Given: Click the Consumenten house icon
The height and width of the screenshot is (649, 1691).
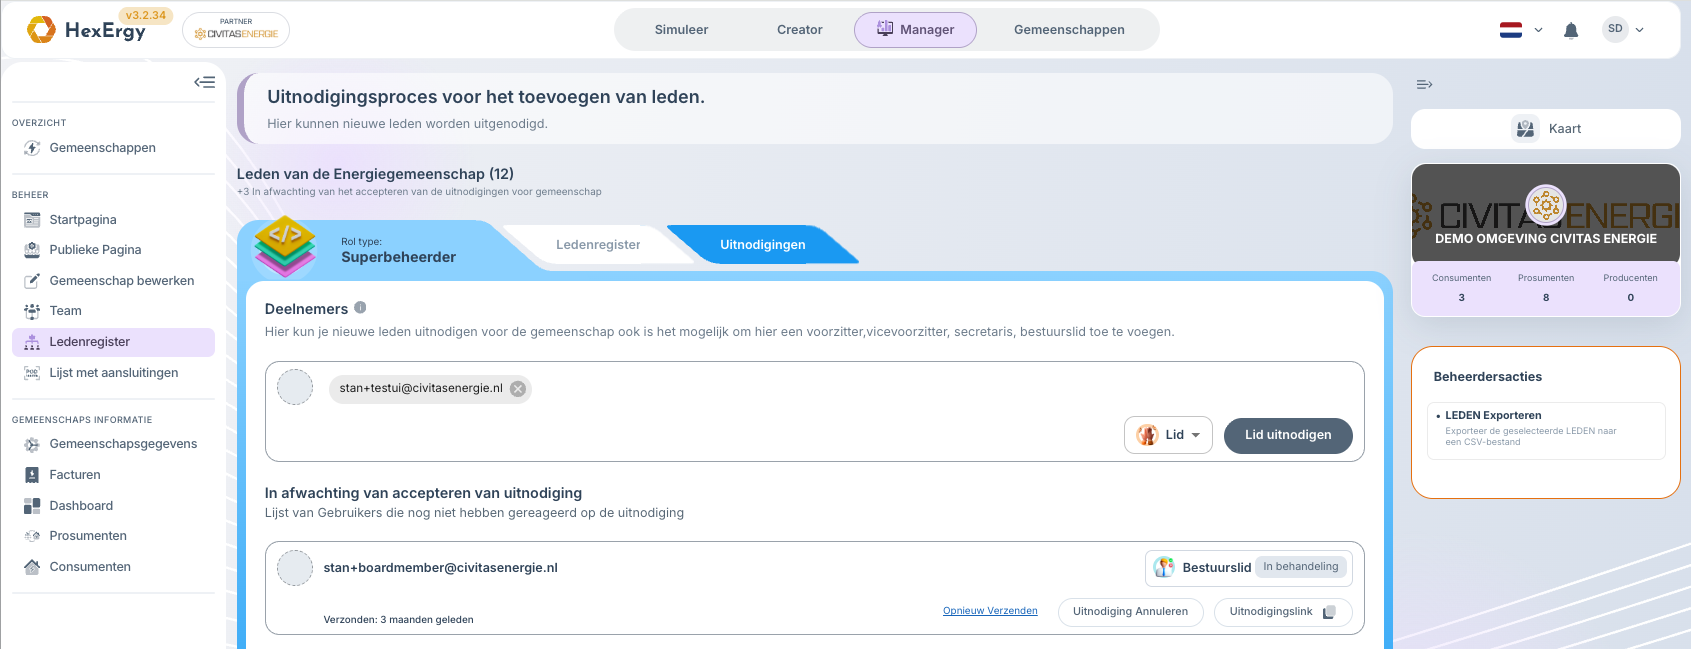Looking at the screenshot, I should click(x=32, y=567).
